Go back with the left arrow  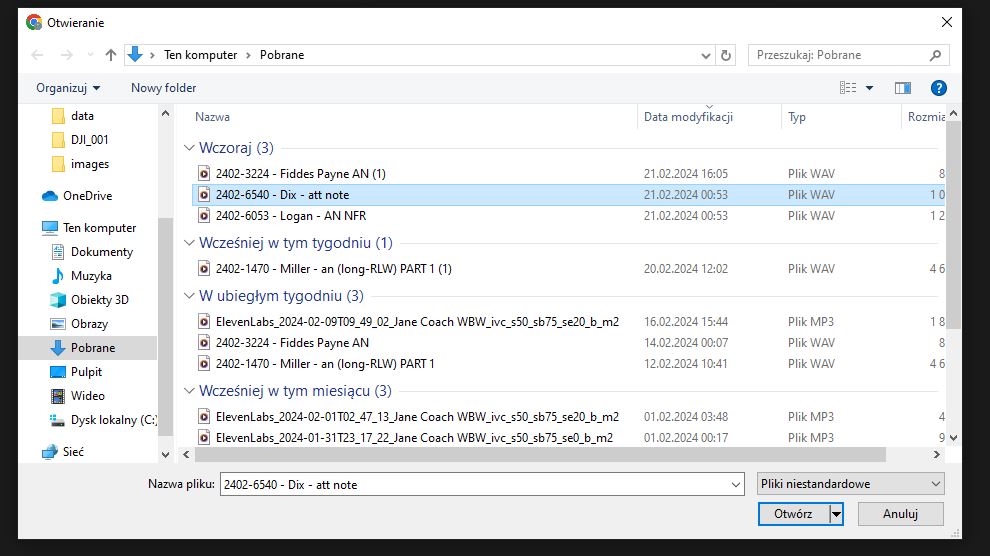37,55
